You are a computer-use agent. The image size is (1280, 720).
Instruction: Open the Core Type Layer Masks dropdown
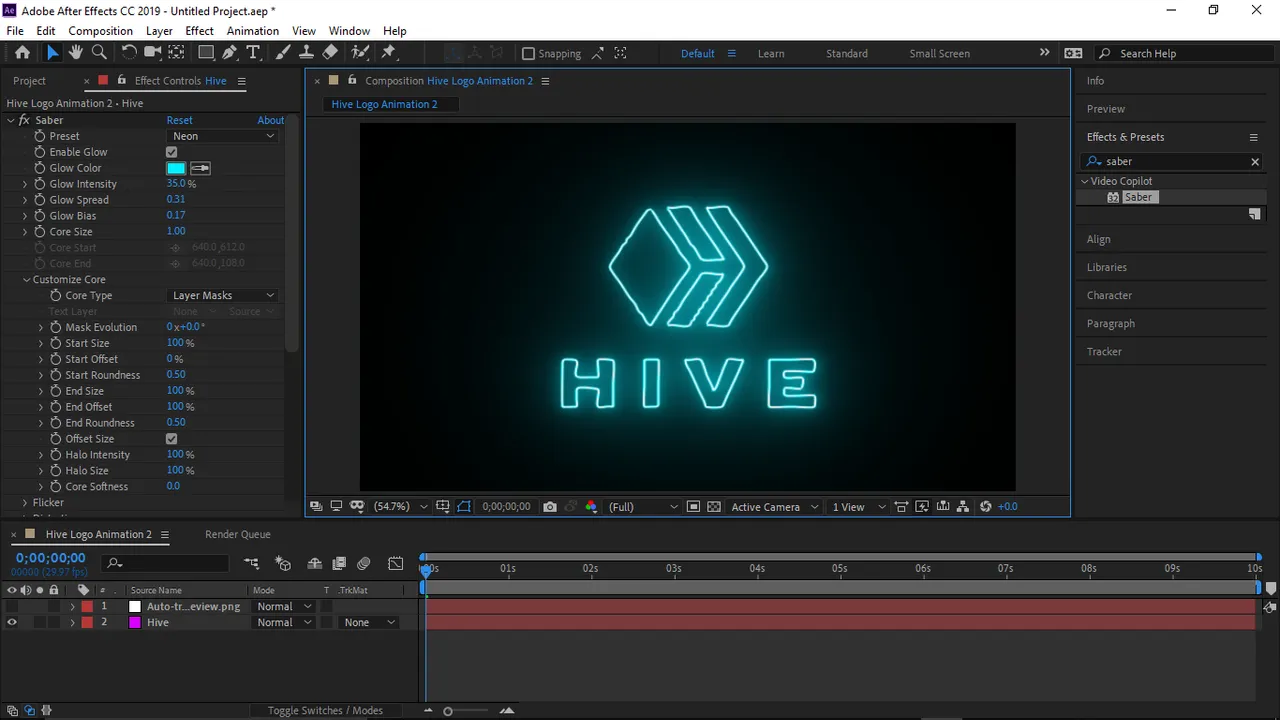pos(222,295)
